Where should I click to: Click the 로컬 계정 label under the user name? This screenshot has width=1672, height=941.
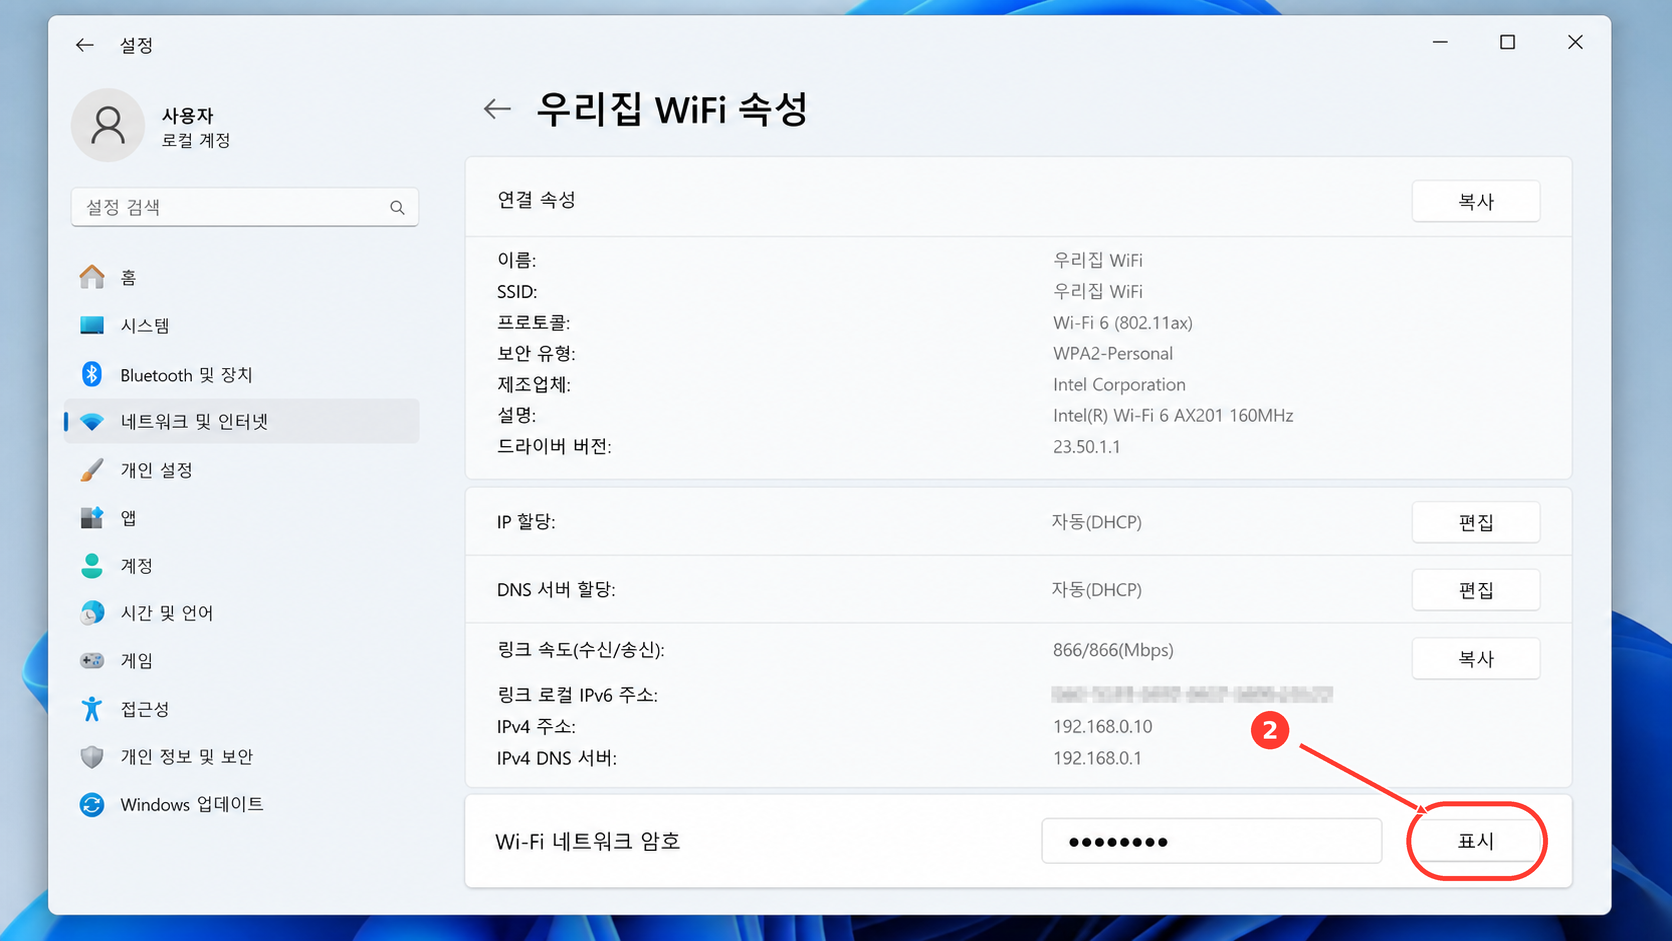[x=196, y=141]
